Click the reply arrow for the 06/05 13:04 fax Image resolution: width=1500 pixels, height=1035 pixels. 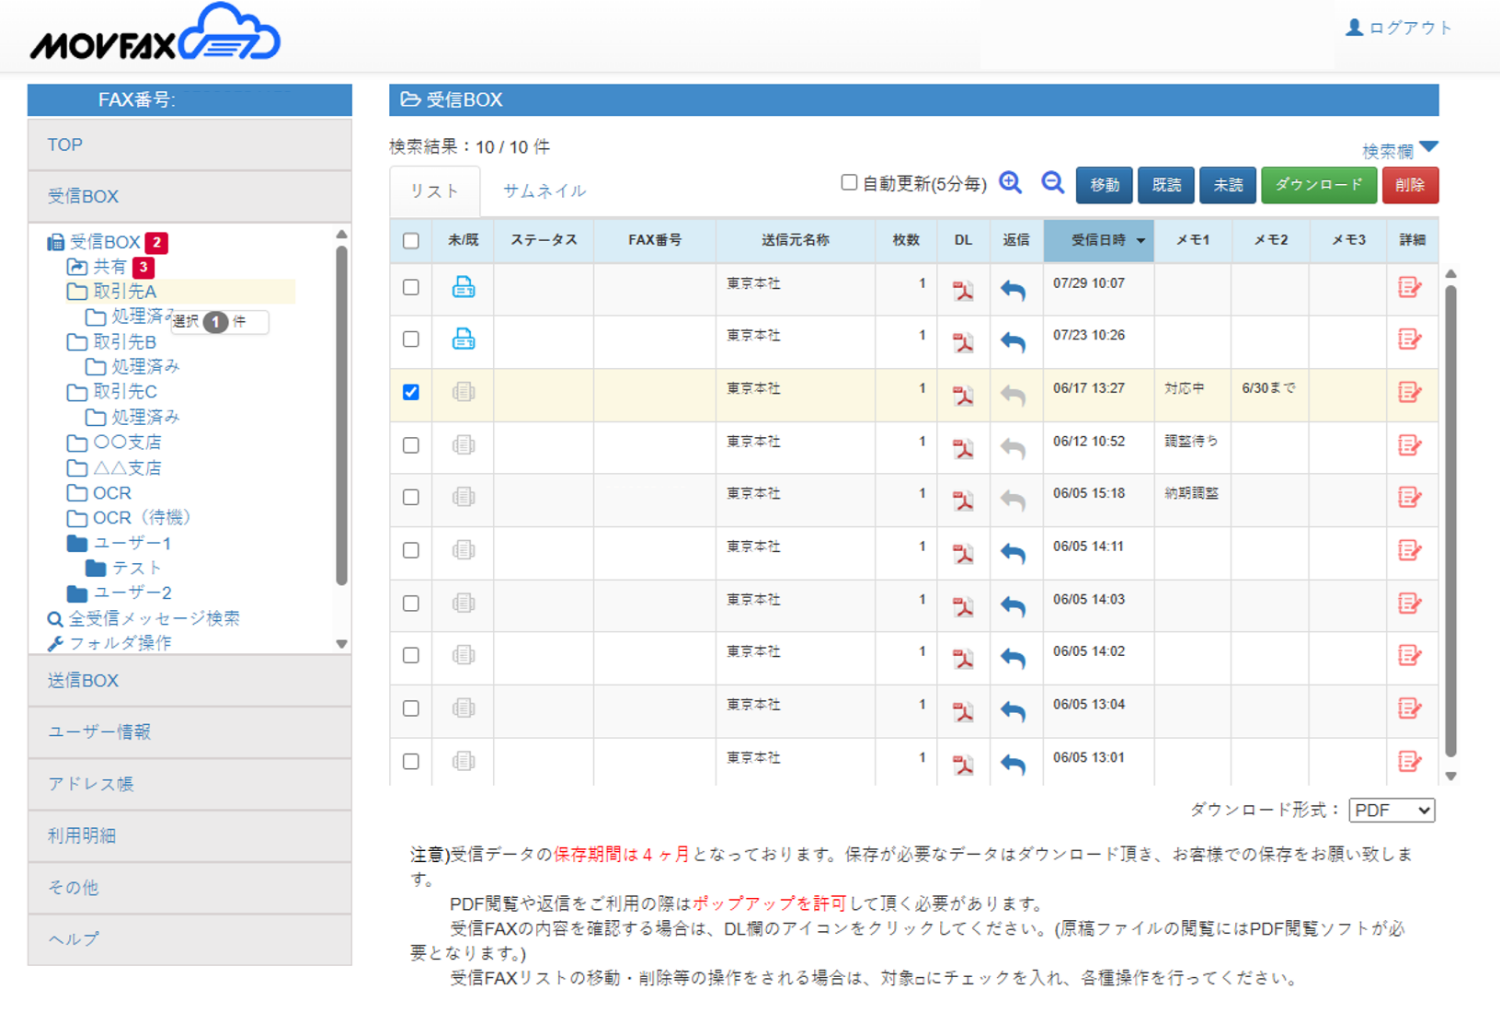(1013, 711)
